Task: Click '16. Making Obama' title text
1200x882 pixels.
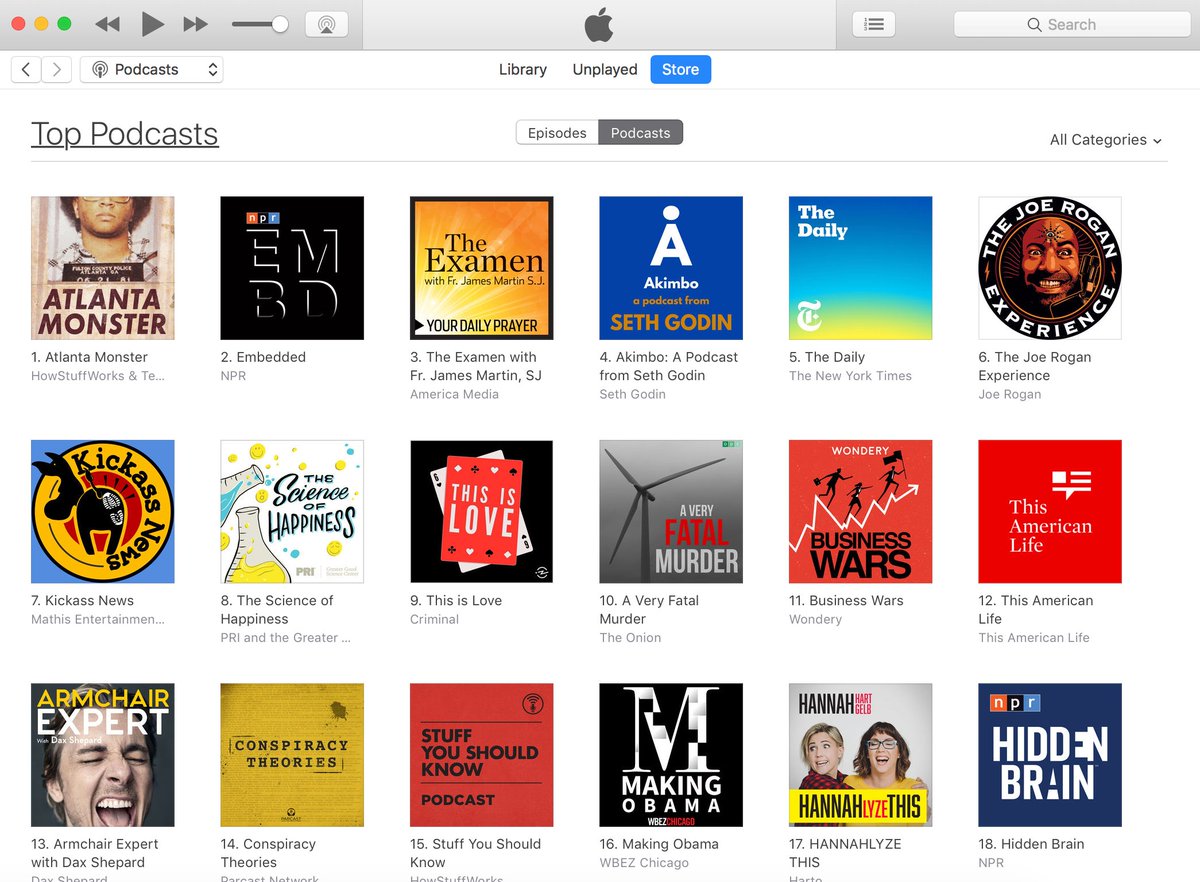Action: 659,844
